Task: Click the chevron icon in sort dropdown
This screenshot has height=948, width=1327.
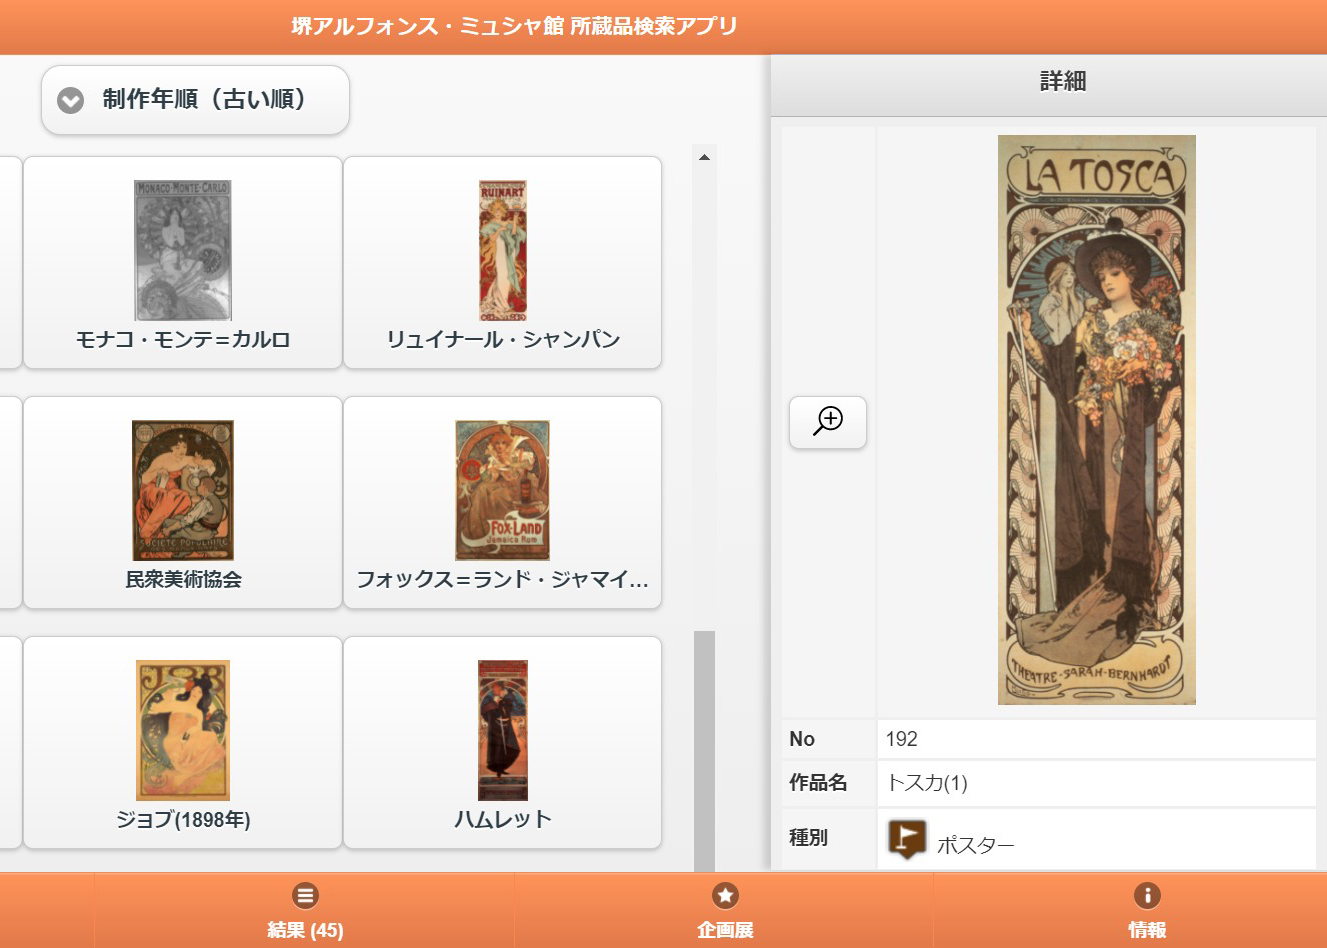Action: [x=70, y=100]
